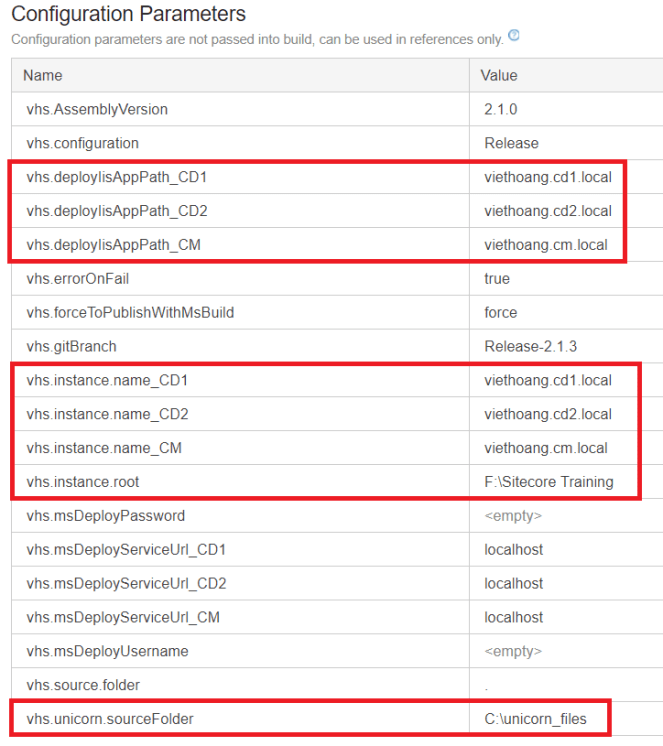Select the vhs.AssemblyVersion parameter row
663x746 pixels.
[97, 109]
